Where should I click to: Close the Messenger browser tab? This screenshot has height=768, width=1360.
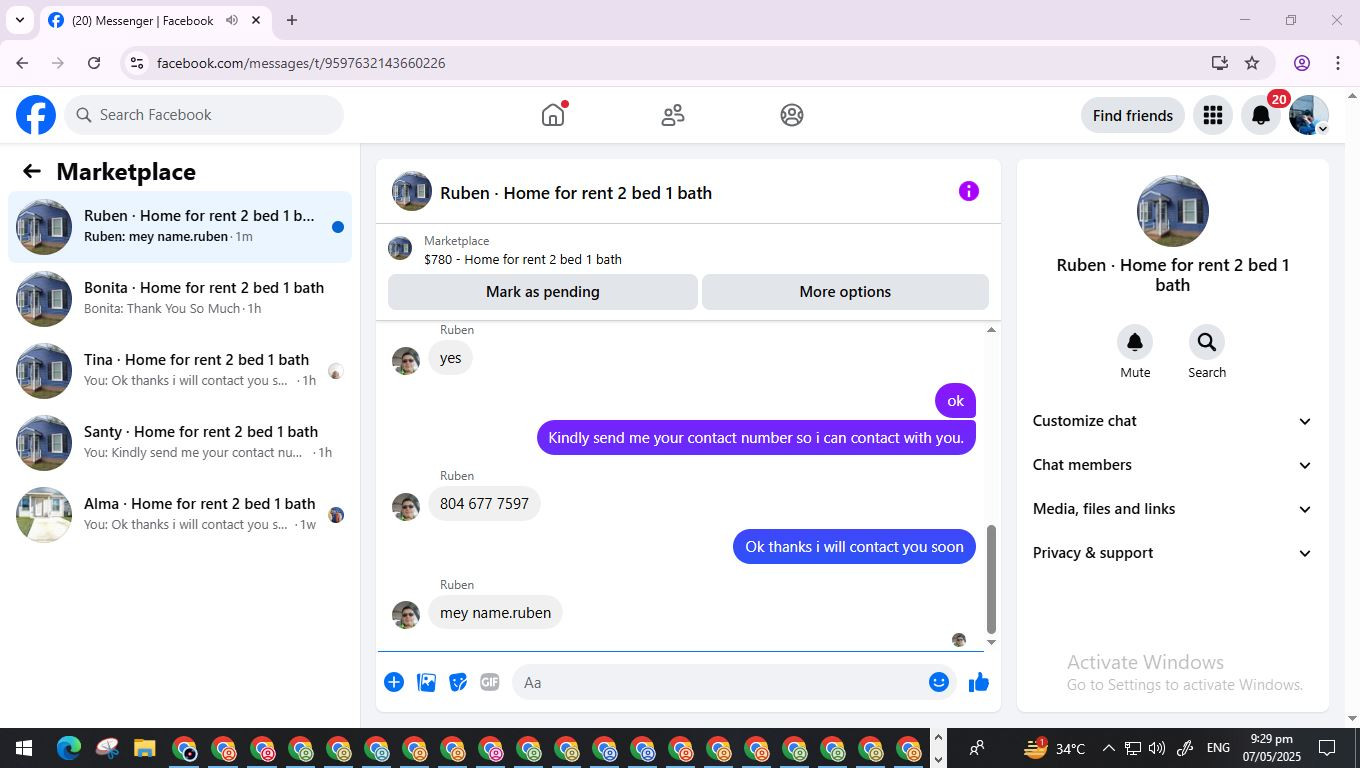pos(256,20)
